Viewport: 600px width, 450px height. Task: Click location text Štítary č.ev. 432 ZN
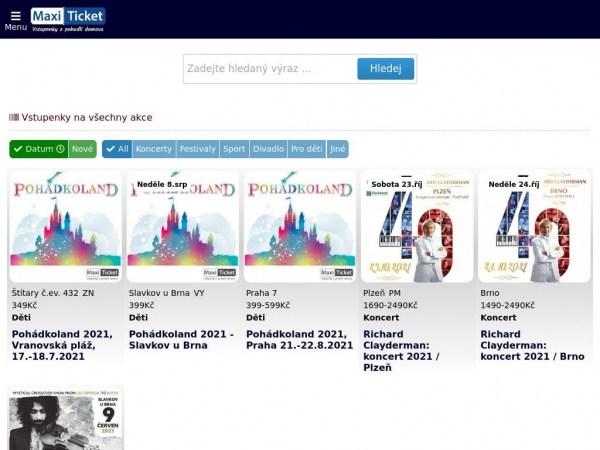(x=53, y=293)
